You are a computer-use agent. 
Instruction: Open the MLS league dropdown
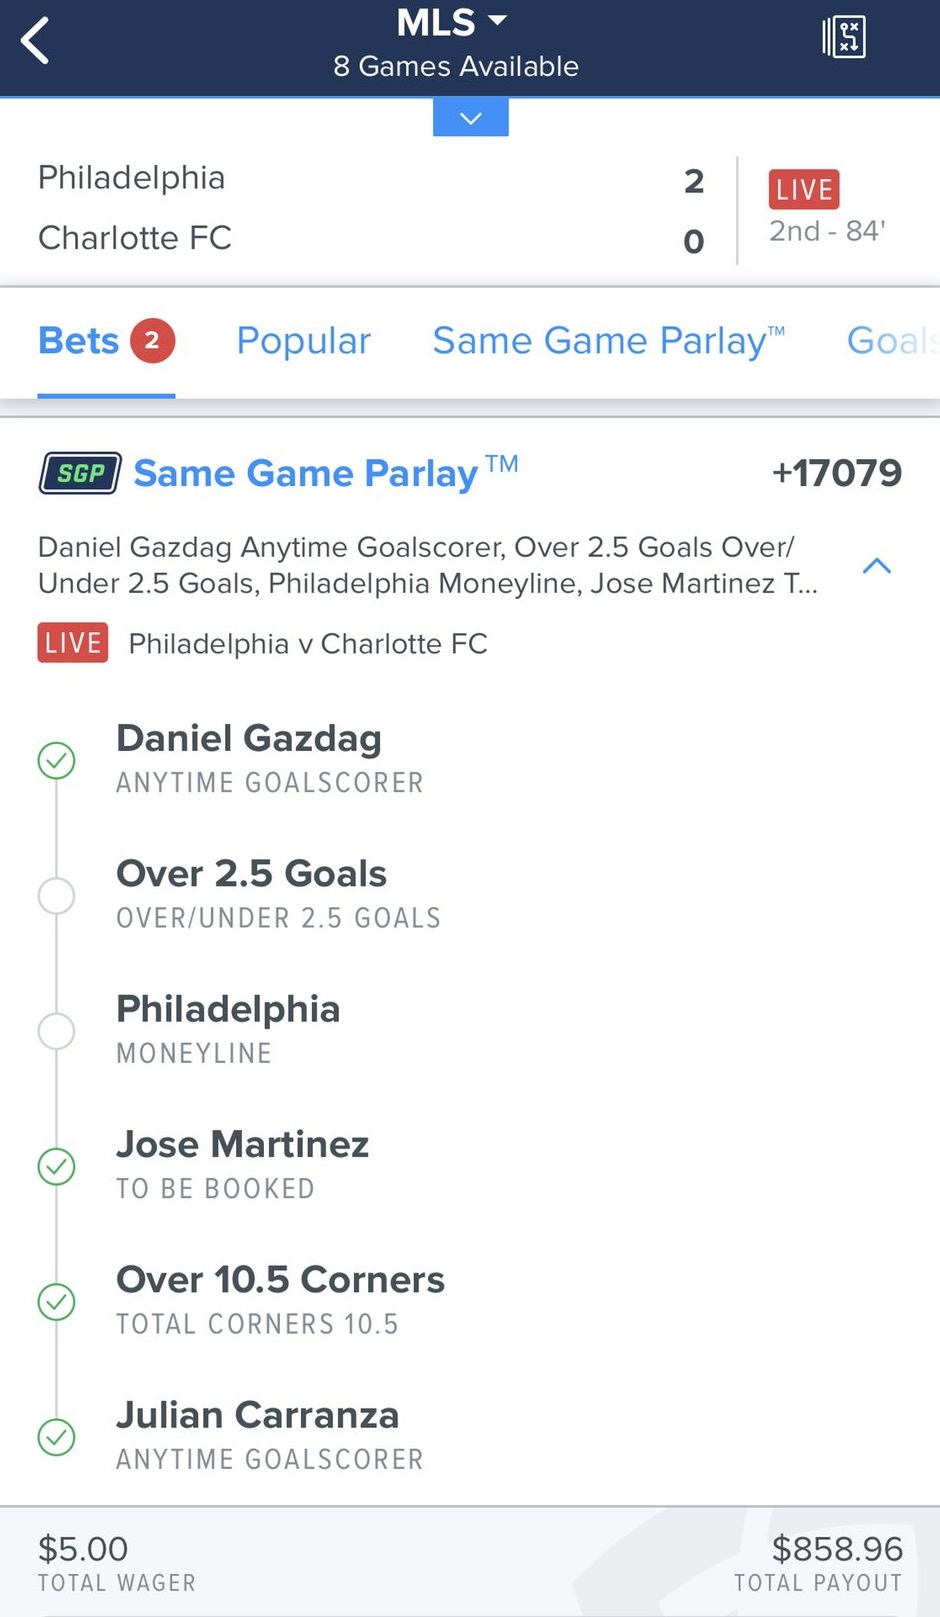452,23
